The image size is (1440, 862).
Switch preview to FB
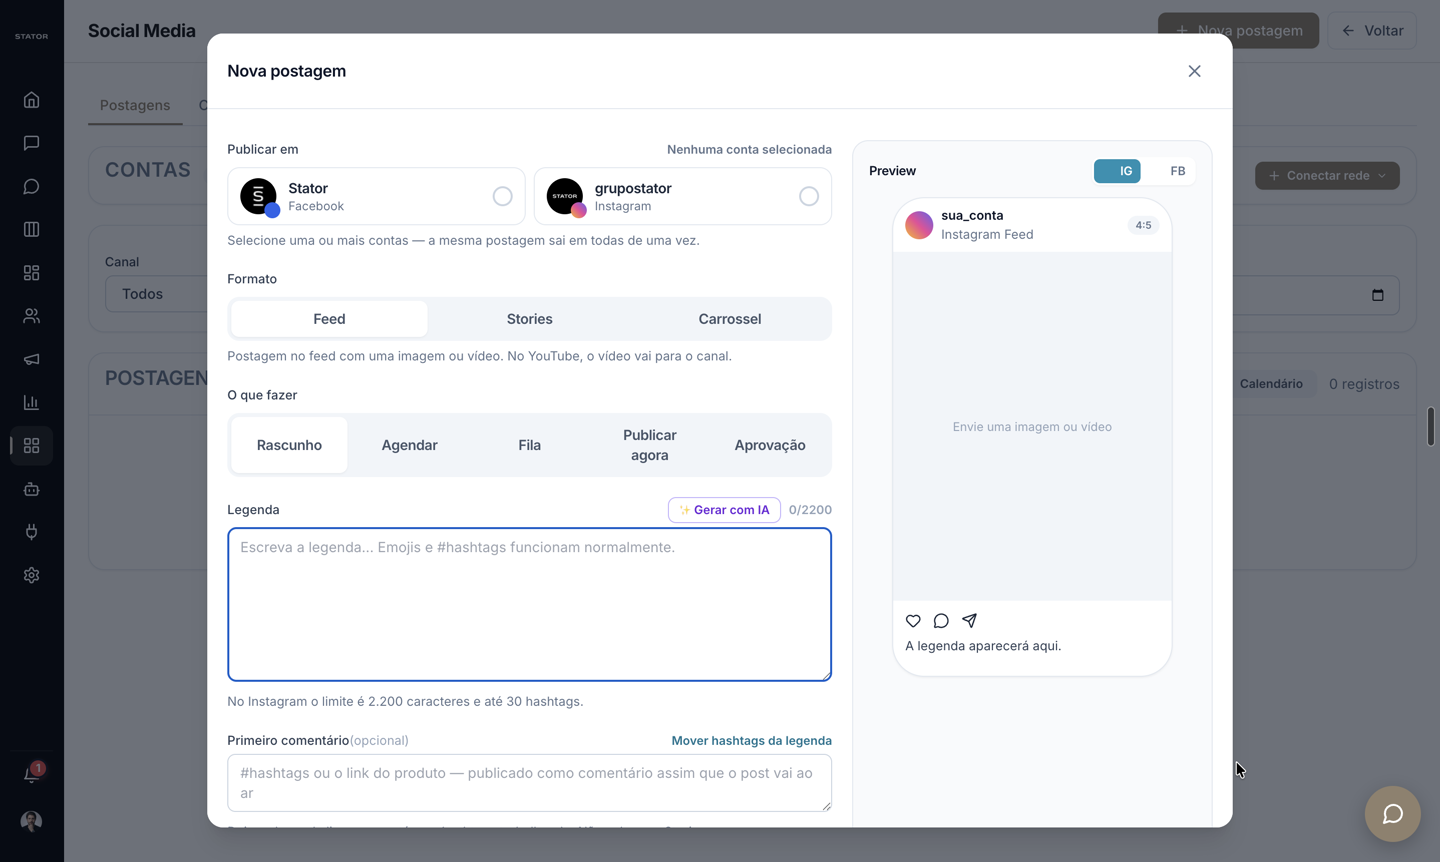click(1178, 171)
